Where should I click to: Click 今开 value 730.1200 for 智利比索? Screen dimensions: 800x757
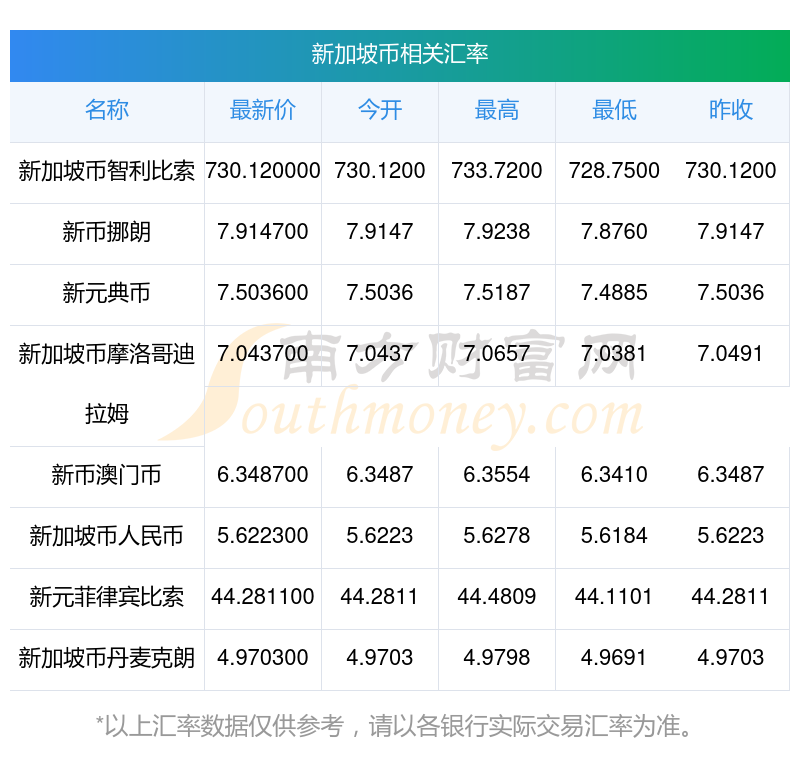pos(380,171)
